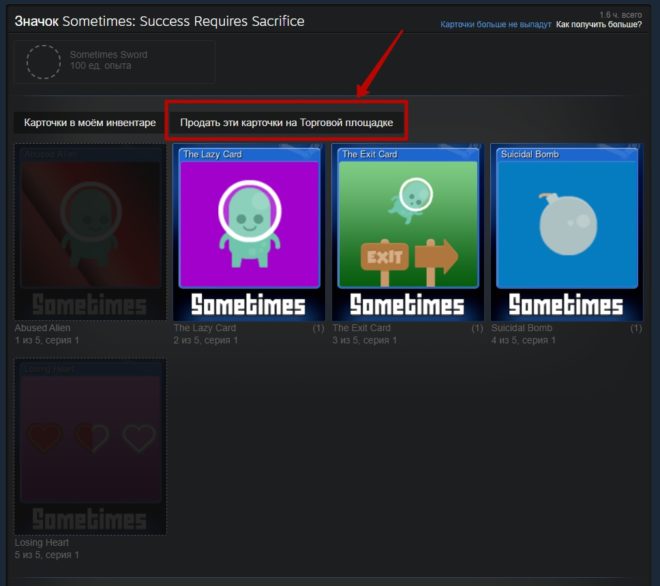Open 'Карточки в моём инвентаре' button
This screenshot has width=660, height=586.
point(90,123)
